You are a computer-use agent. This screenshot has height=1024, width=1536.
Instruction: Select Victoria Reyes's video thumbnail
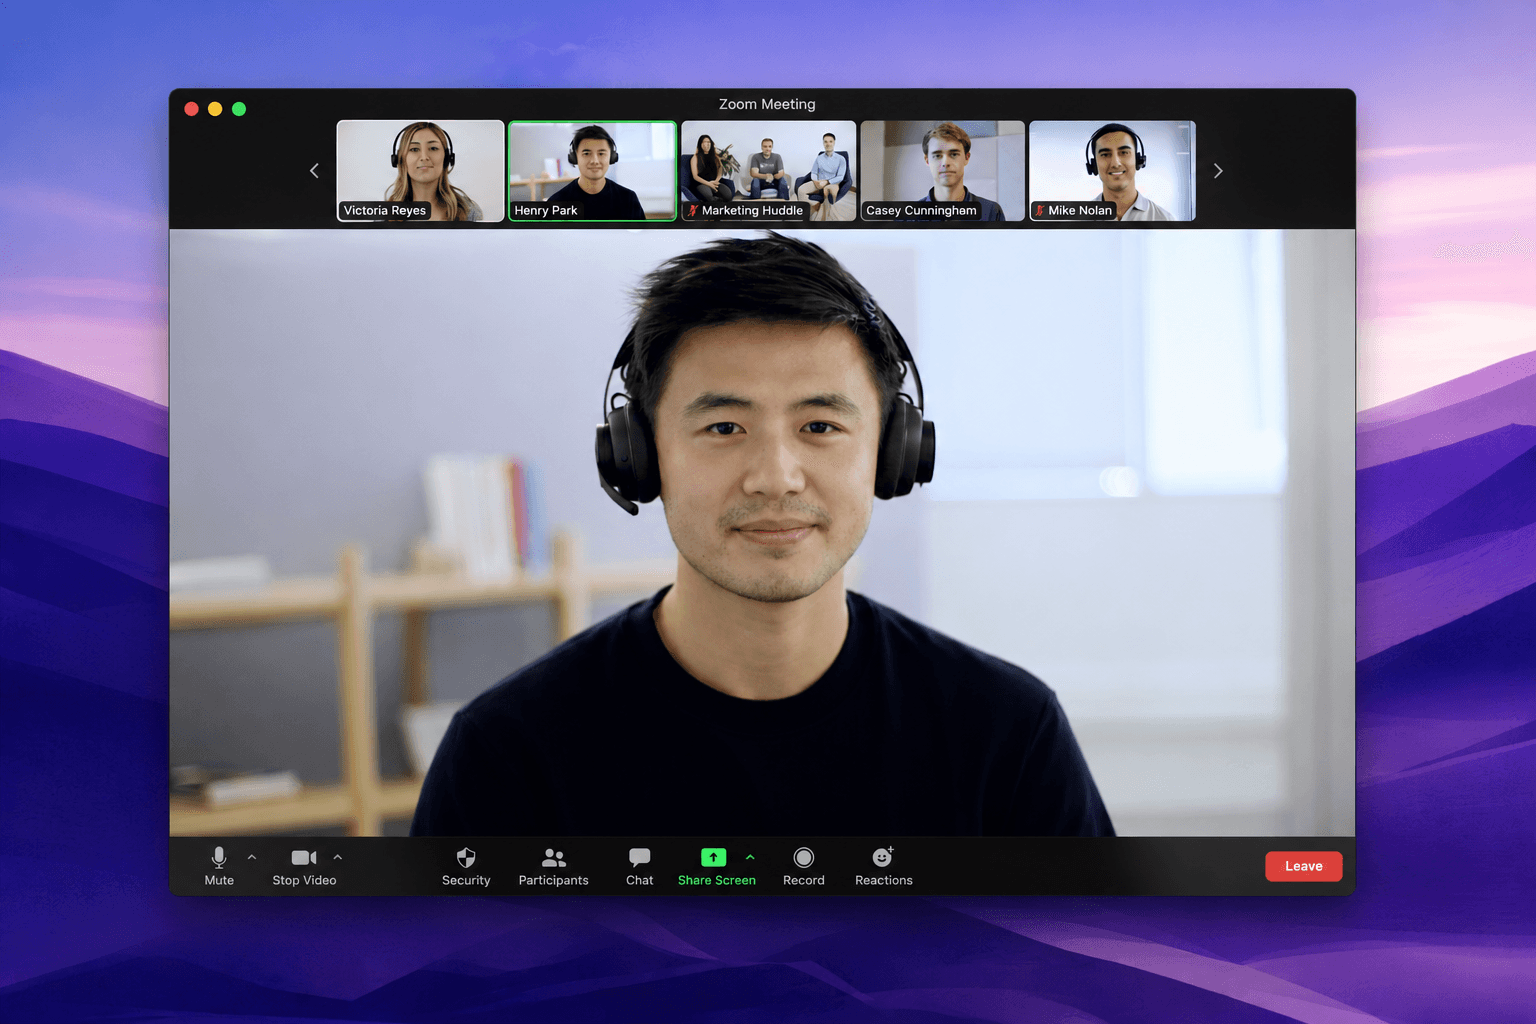click(x=420, y=171)
